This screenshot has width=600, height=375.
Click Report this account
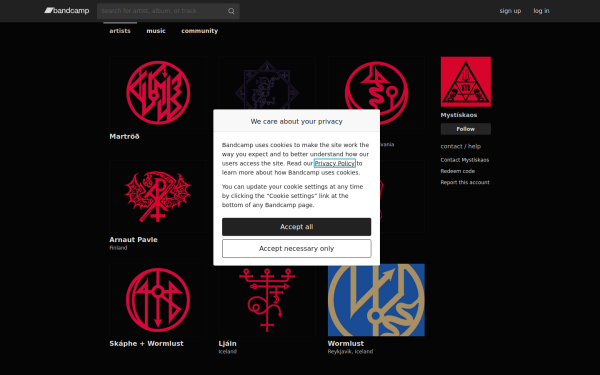[x=465, y=182]
